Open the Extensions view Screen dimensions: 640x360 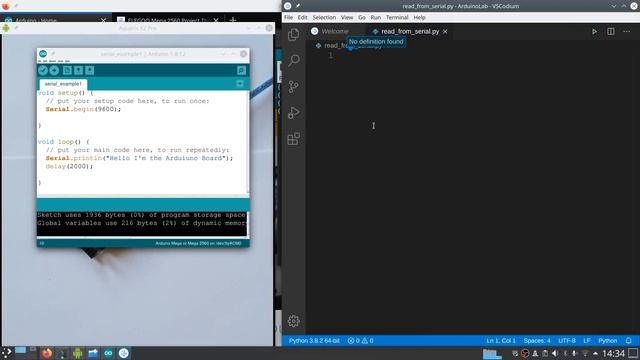pyautogui.click(x=293, y=139)
